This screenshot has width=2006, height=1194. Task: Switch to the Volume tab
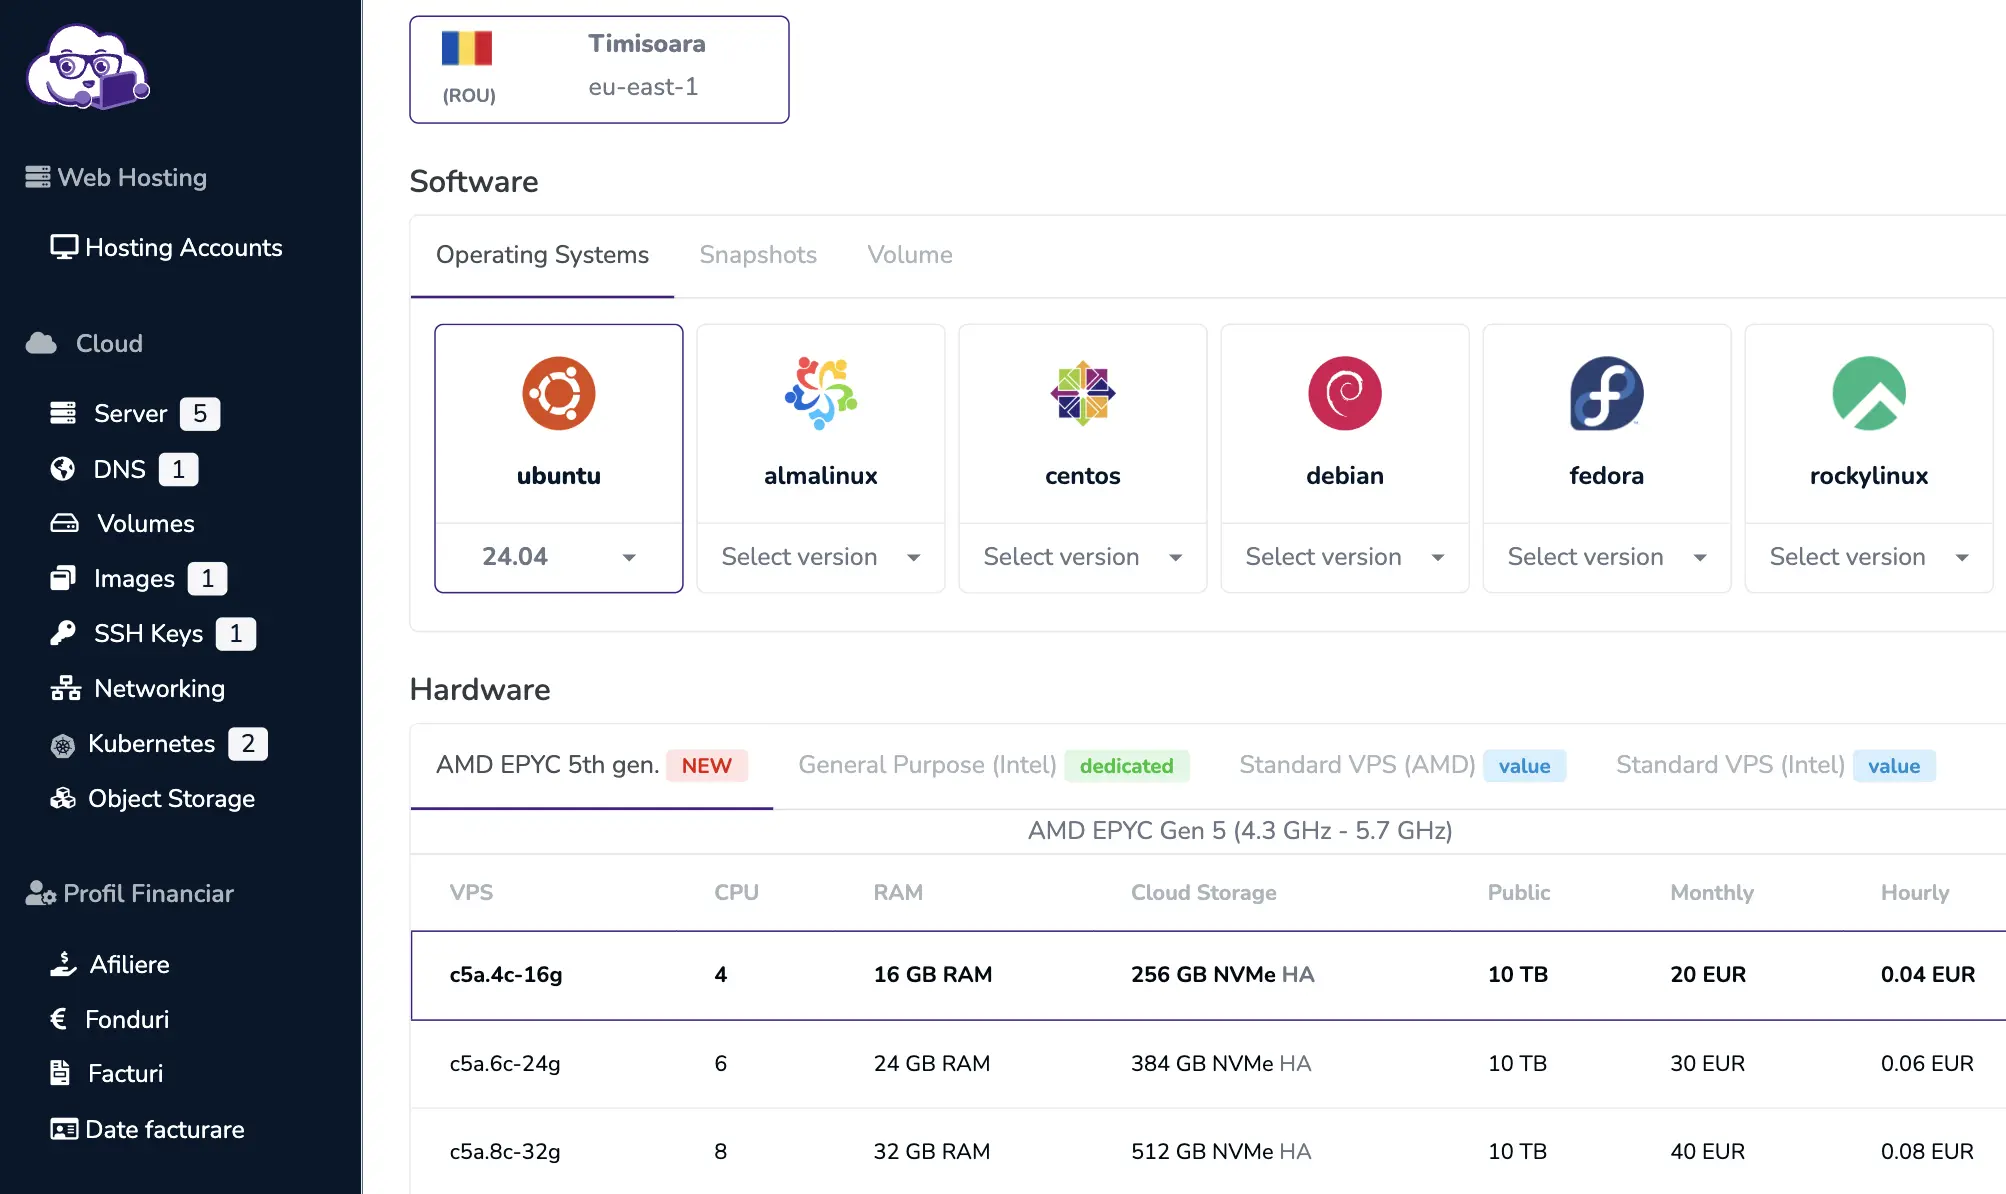(x=910, y=255)
